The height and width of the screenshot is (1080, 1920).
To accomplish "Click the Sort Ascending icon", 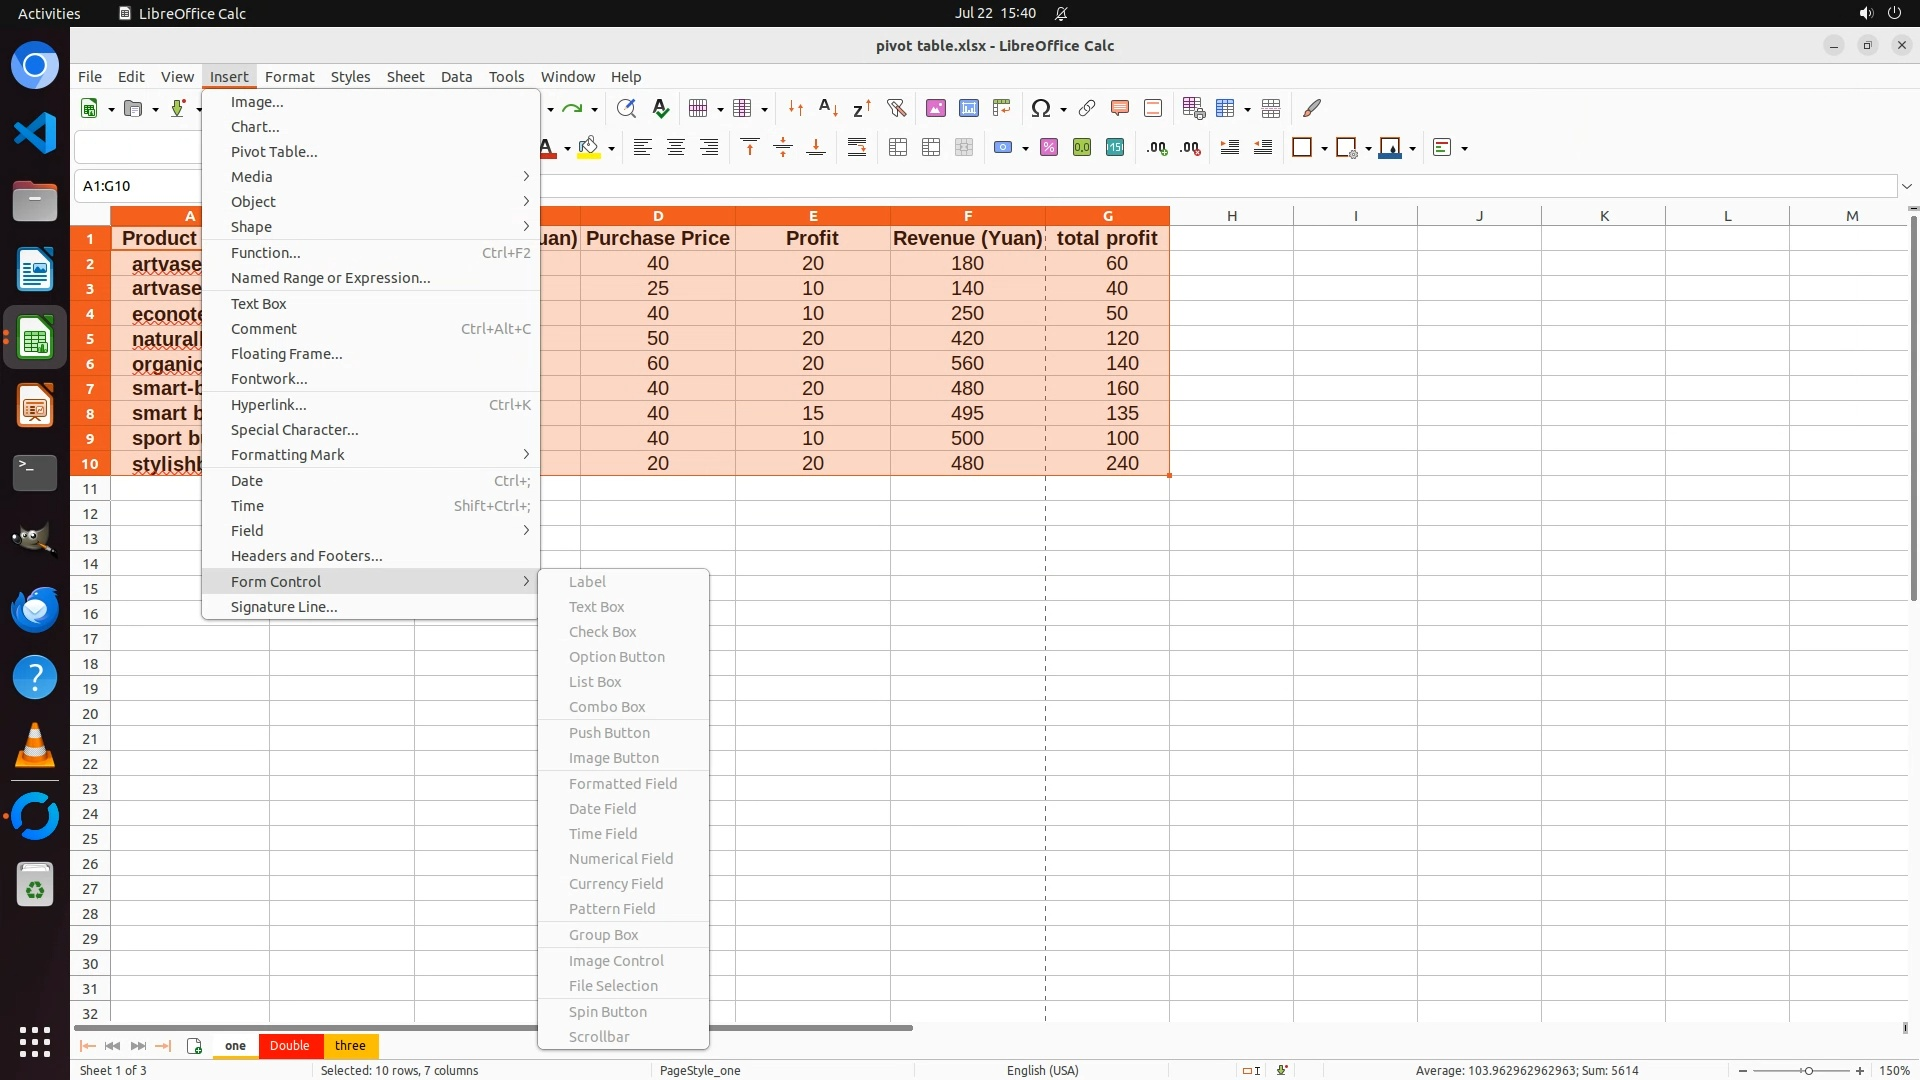I will point(829,108).
